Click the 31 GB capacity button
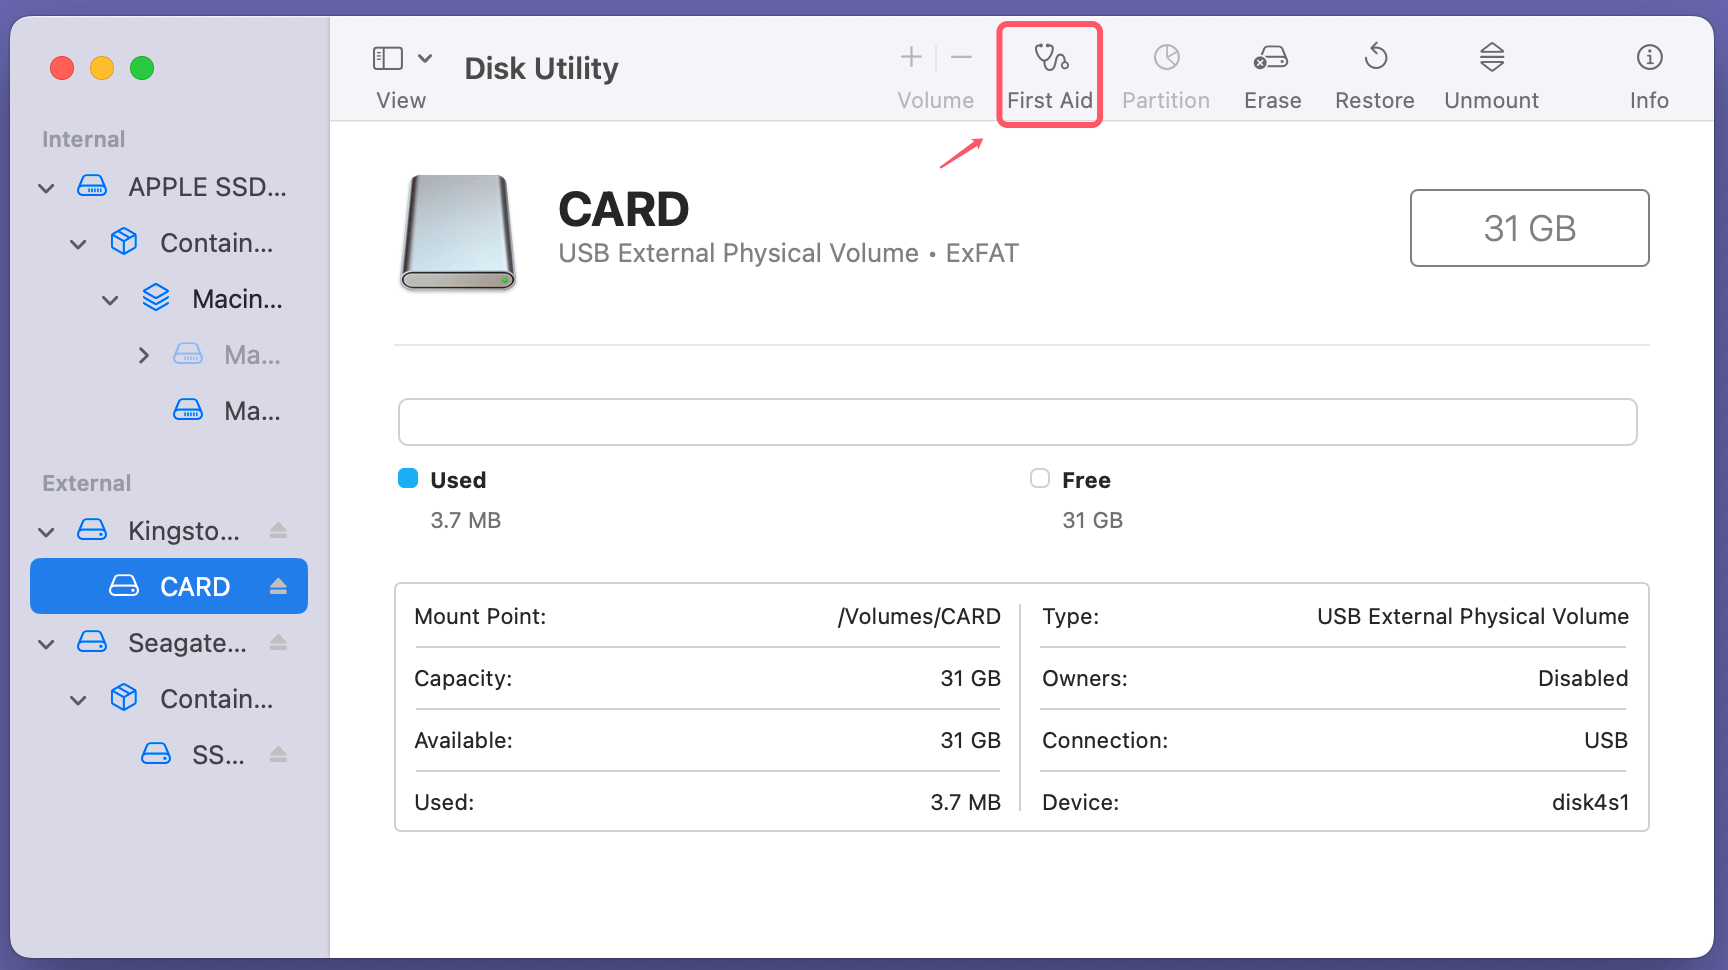Viewport: 1728px width, 970px height. [1529, 228]
